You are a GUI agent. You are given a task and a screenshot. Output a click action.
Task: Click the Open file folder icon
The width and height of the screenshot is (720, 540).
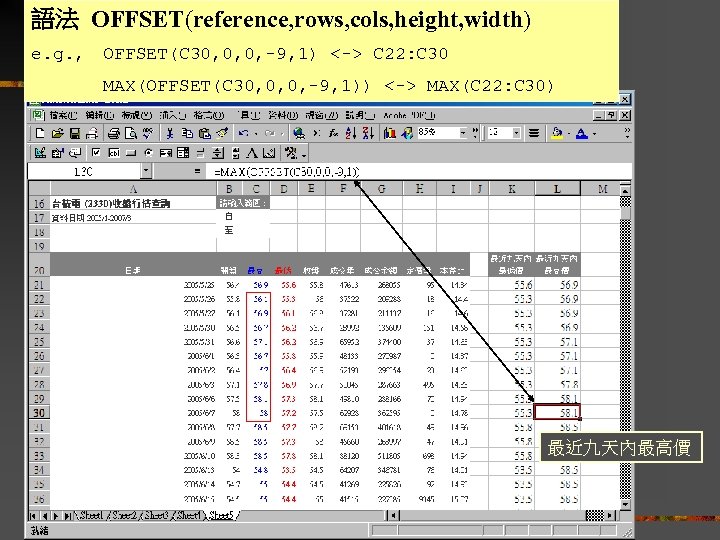click(x=57, y=133)
